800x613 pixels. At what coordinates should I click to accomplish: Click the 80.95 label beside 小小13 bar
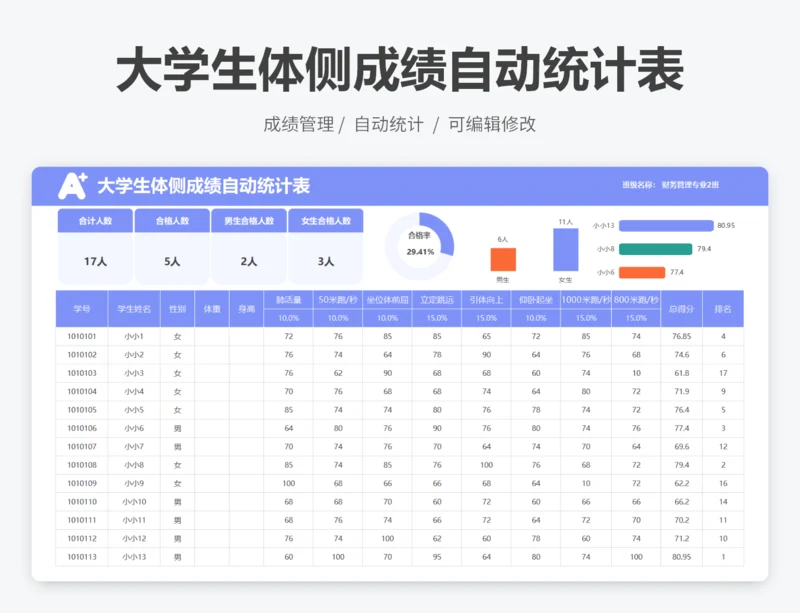[x=726, y=226]
